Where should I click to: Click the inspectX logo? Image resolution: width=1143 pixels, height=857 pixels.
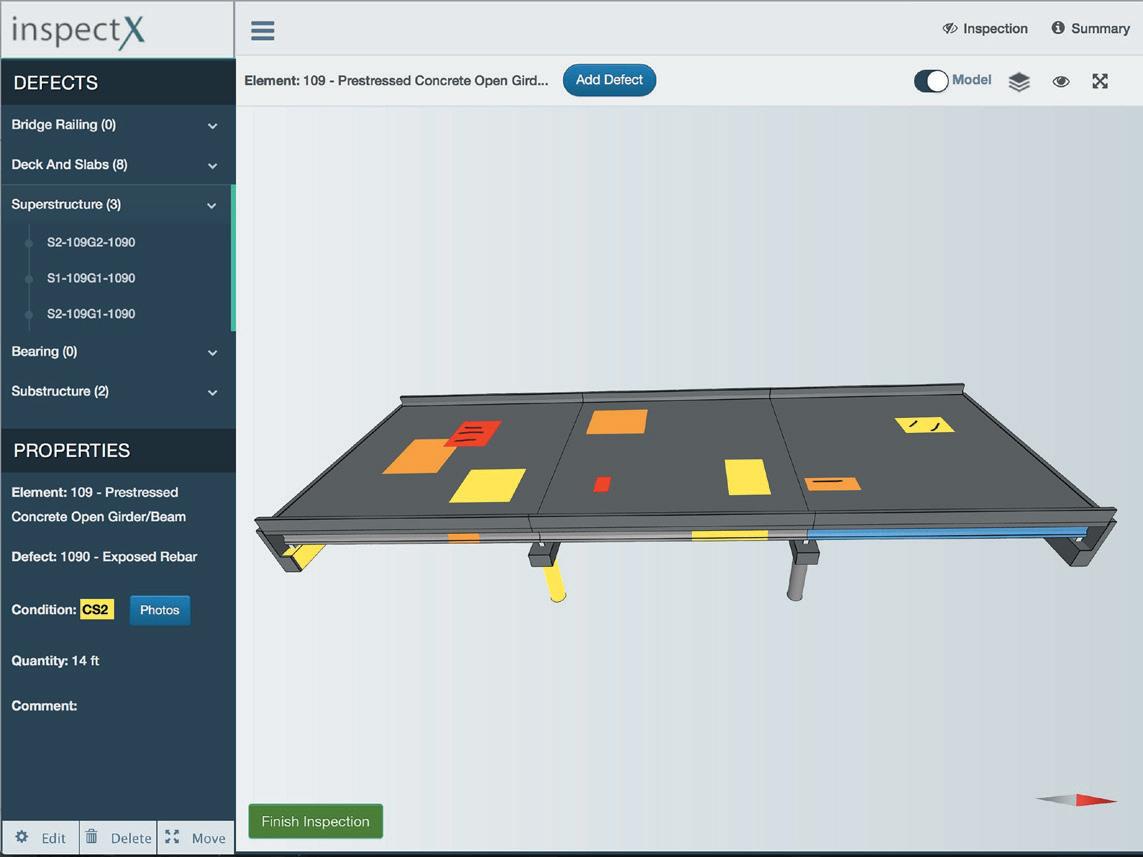click(78, 31)
